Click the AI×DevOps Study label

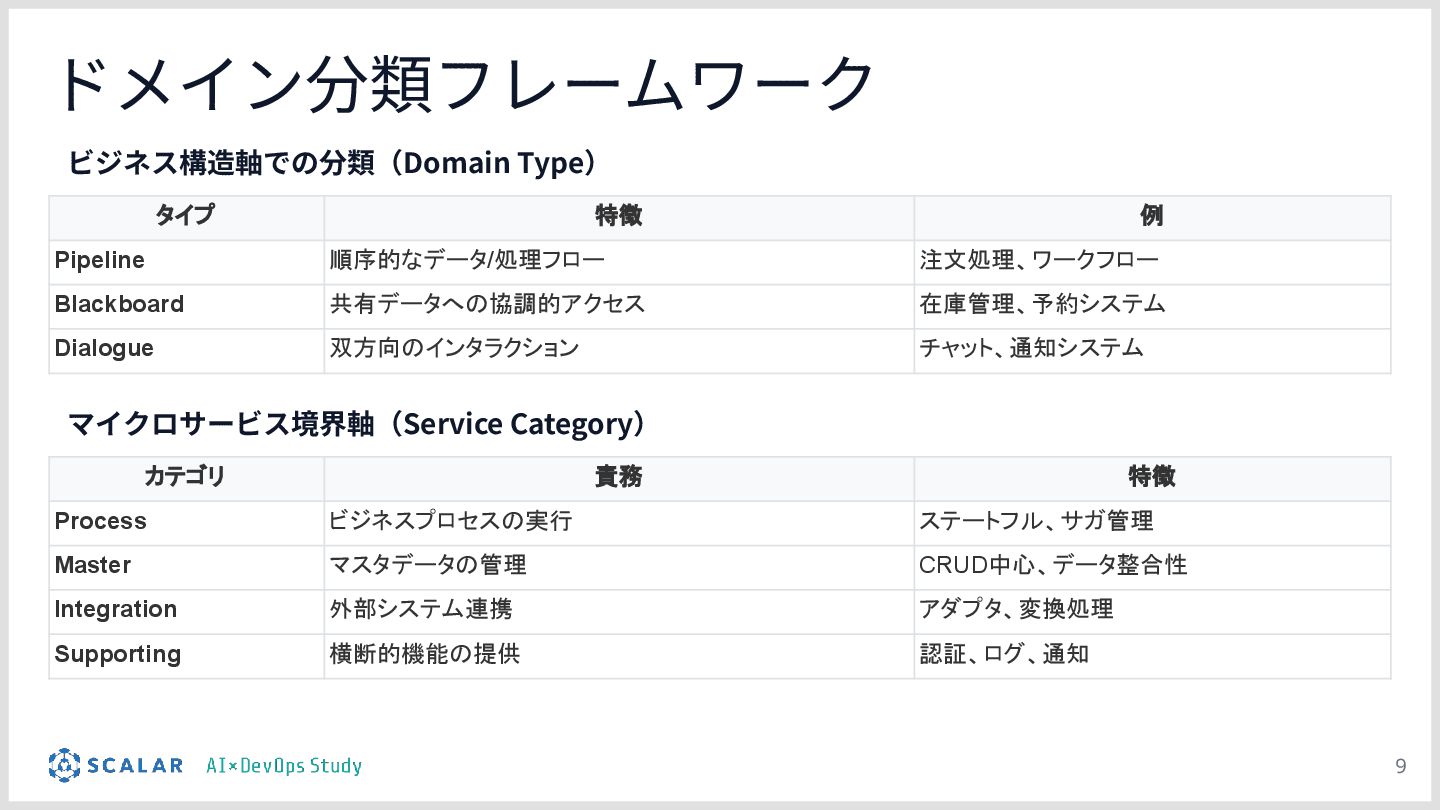[x=284, y=766]
